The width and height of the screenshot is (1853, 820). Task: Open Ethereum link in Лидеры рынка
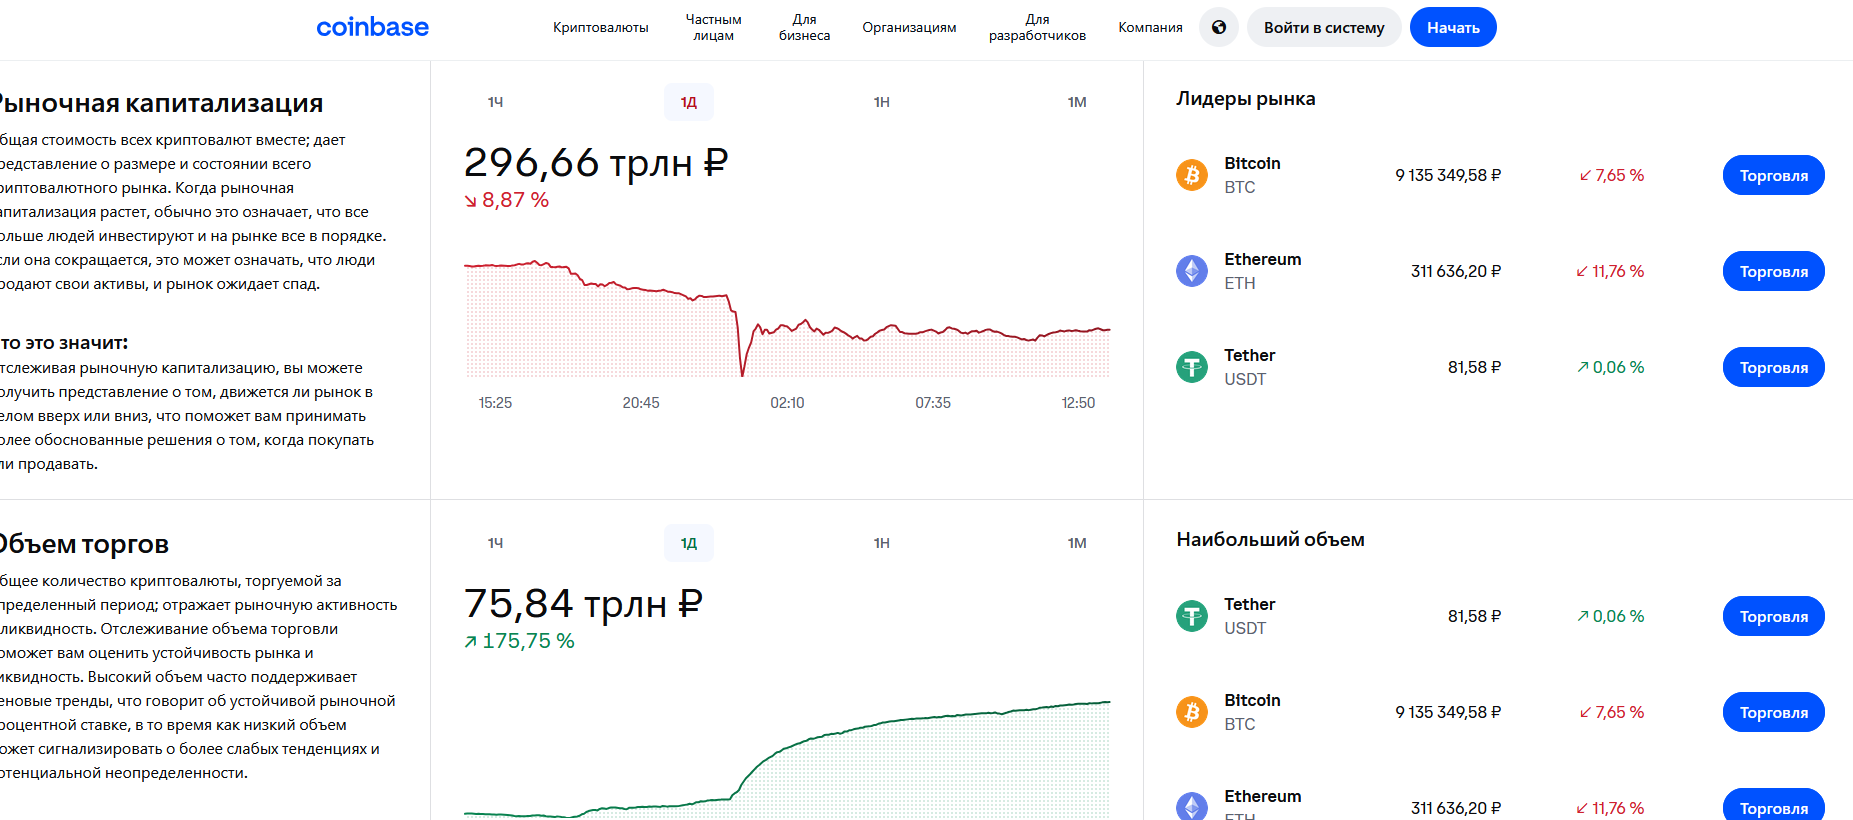coord(1263,259)
